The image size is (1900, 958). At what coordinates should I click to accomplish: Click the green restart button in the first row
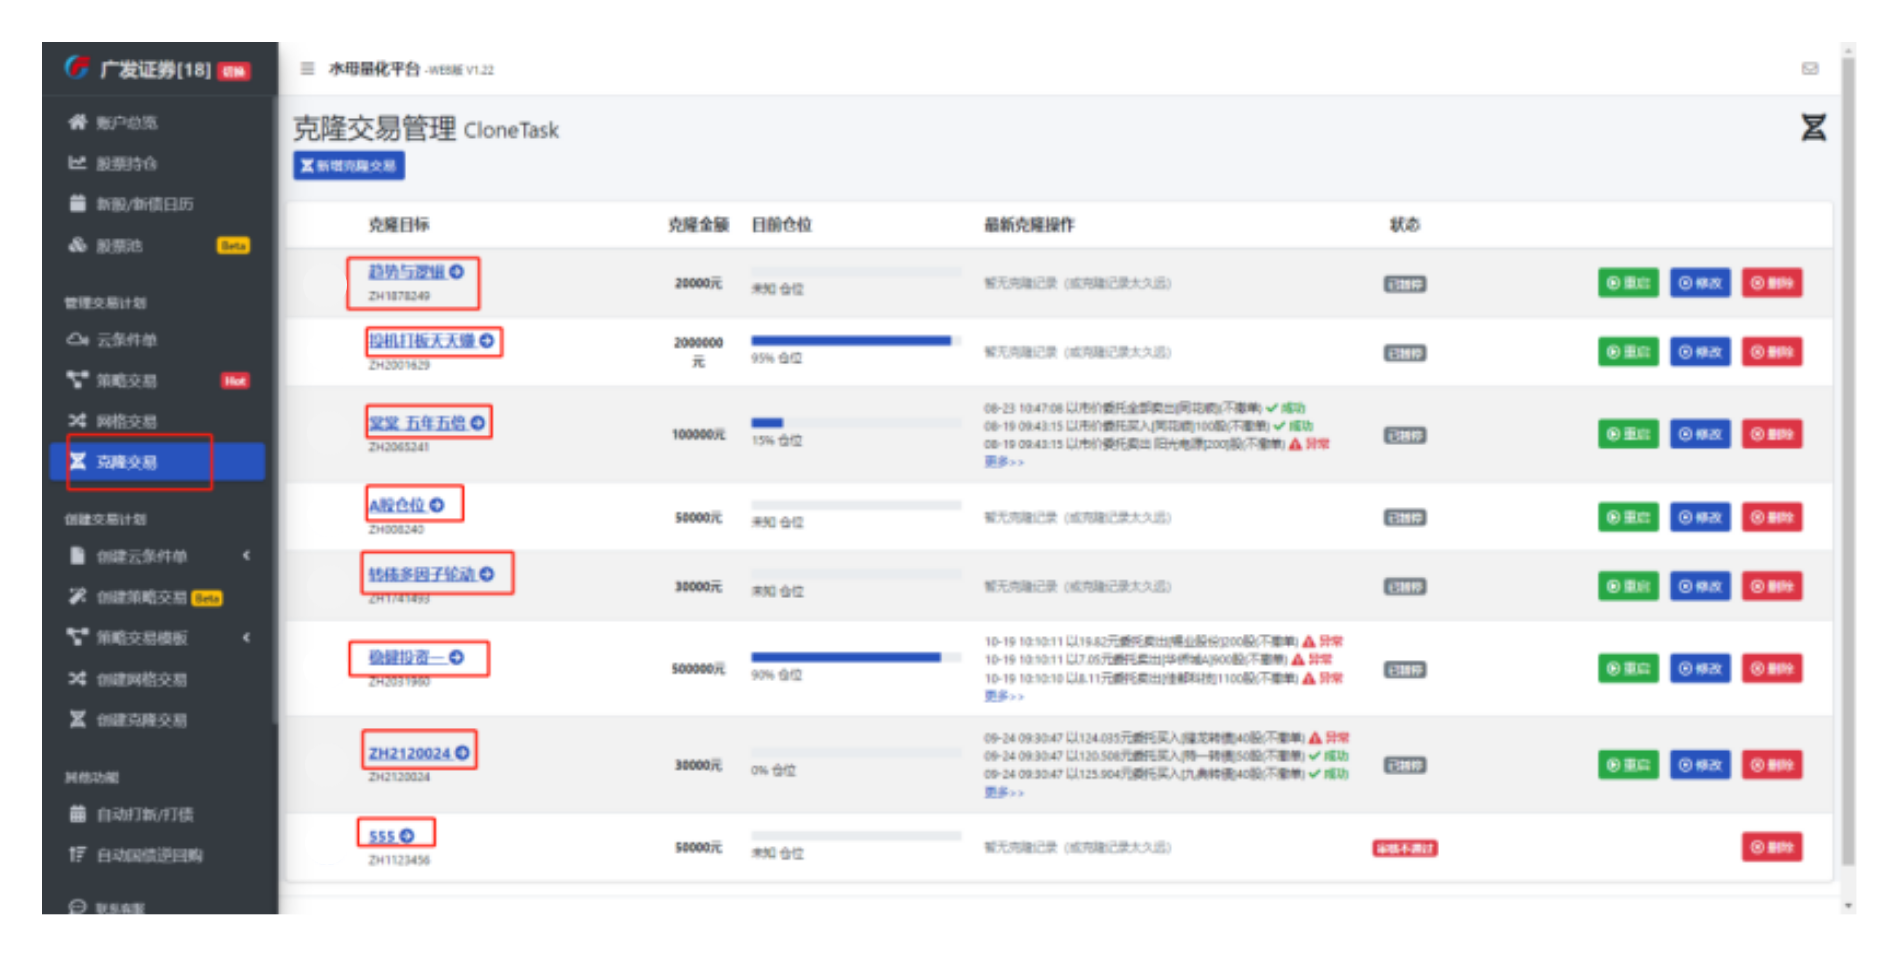(x=1627, y=283)
